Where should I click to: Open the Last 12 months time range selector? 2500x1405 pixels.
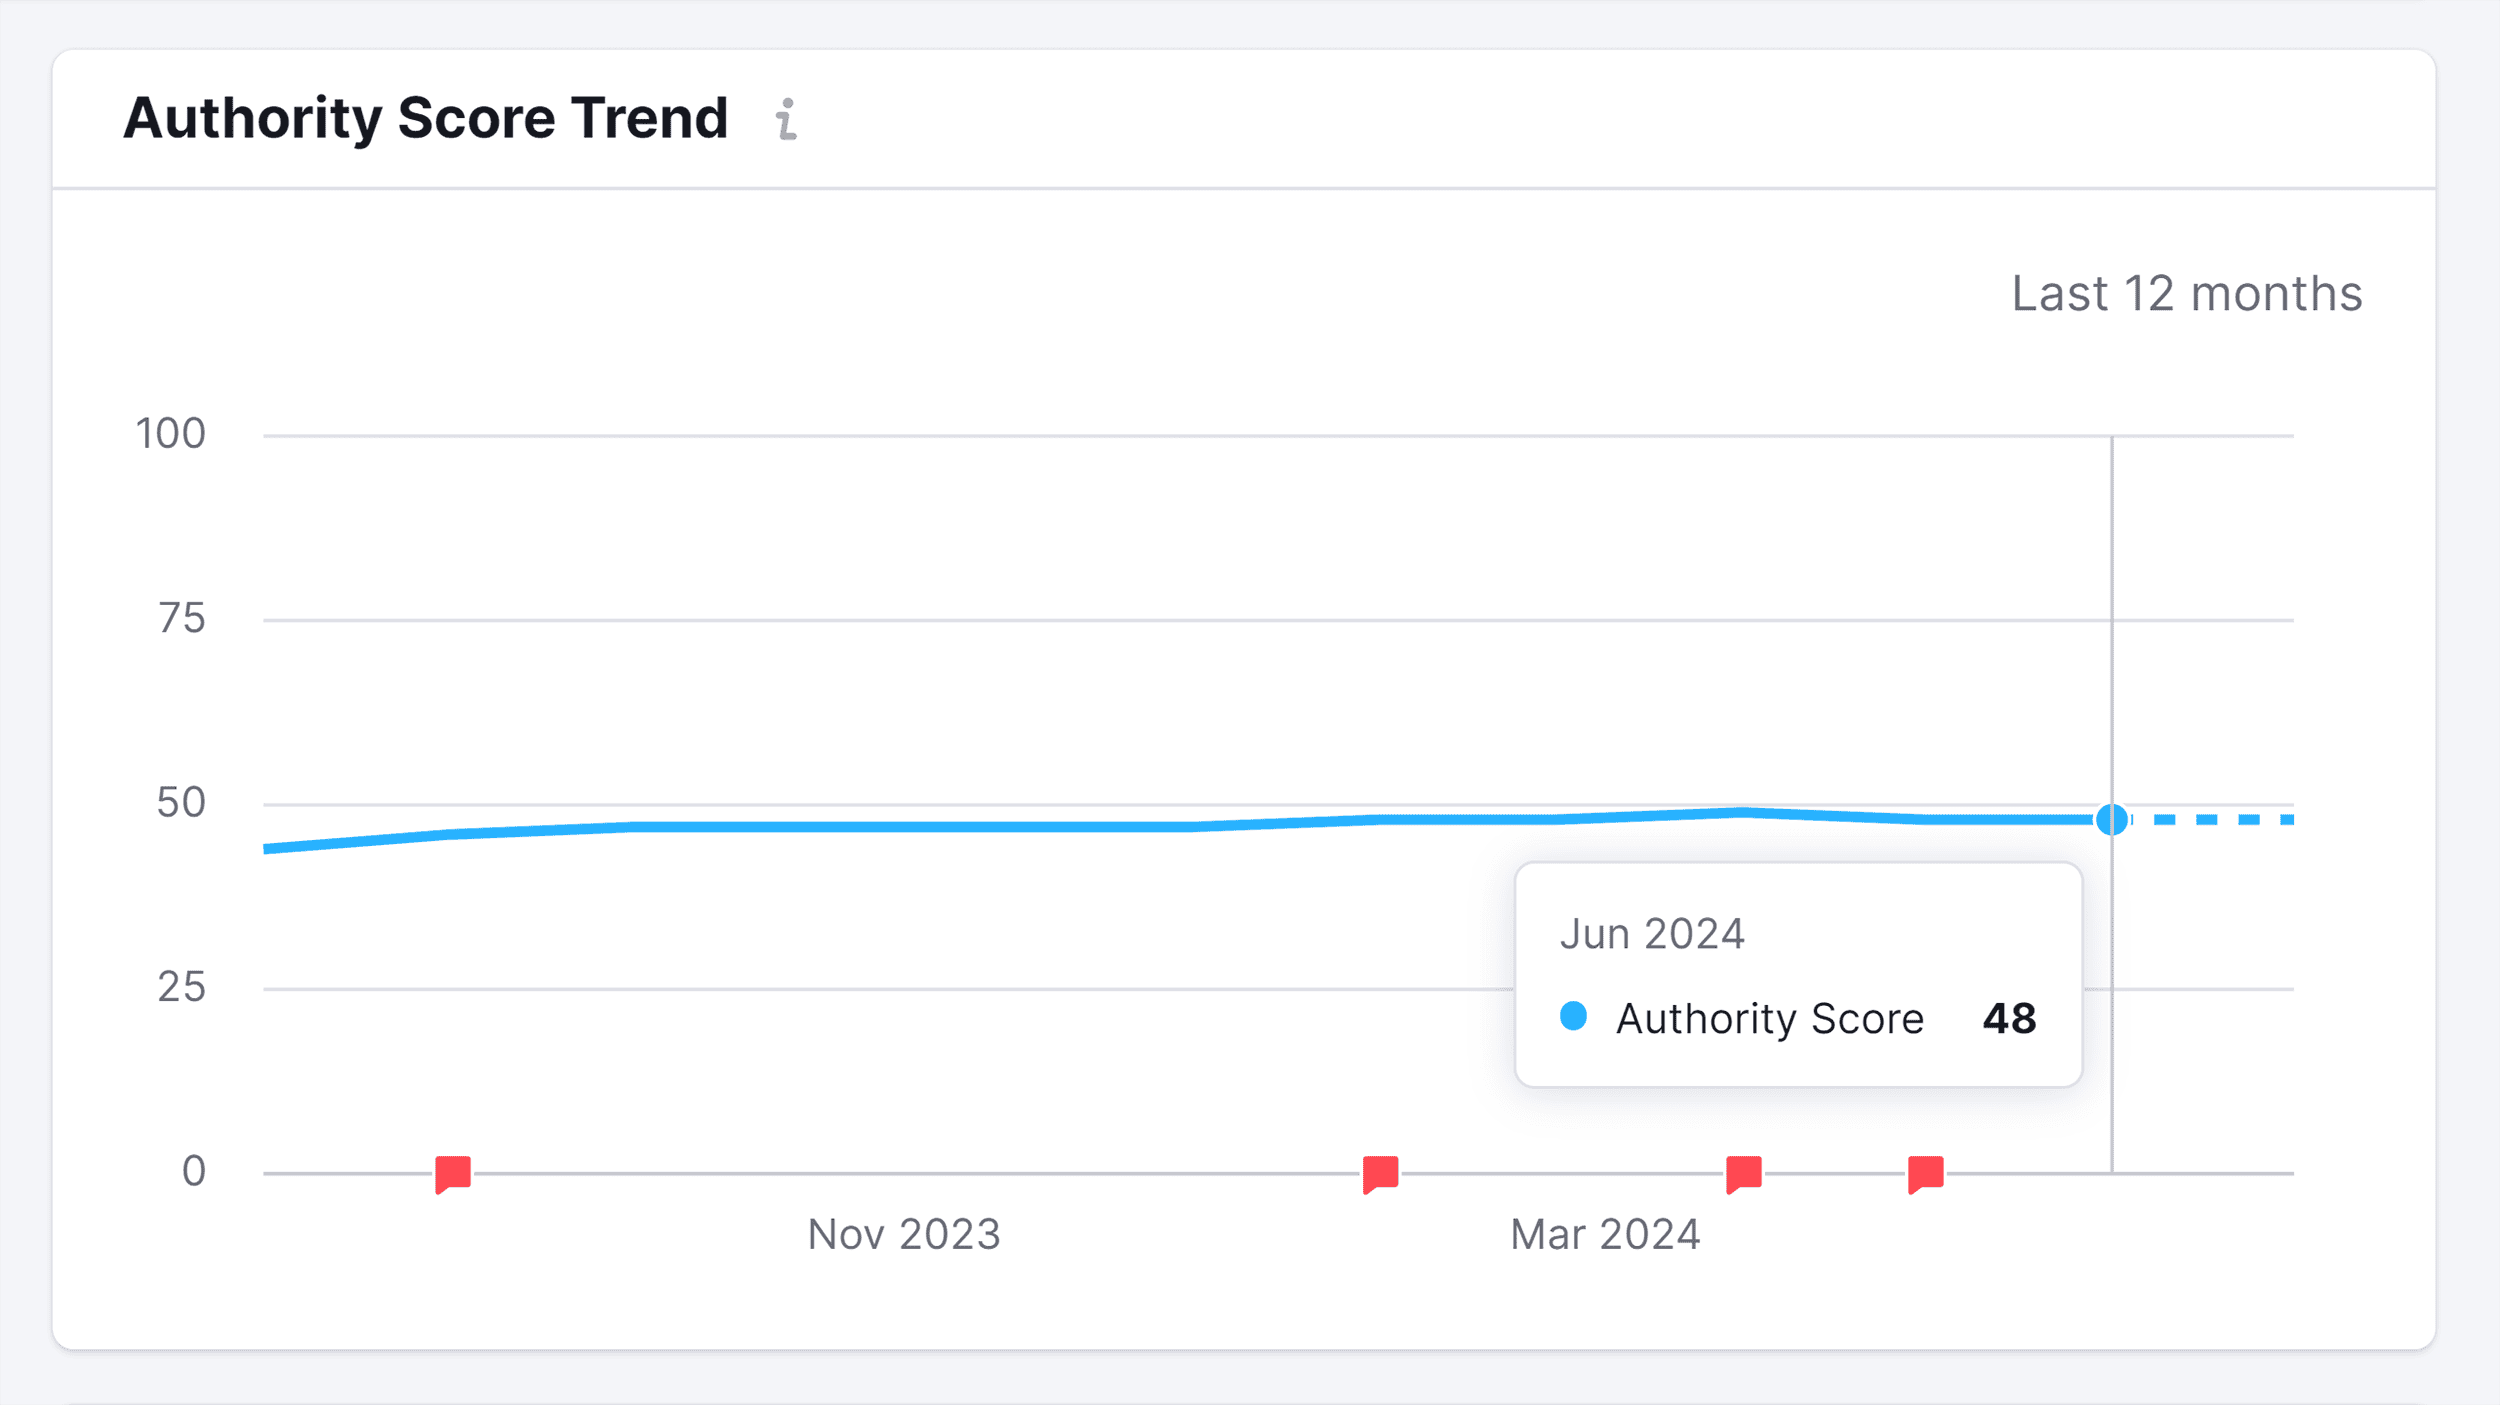(x=2185, y=294)
